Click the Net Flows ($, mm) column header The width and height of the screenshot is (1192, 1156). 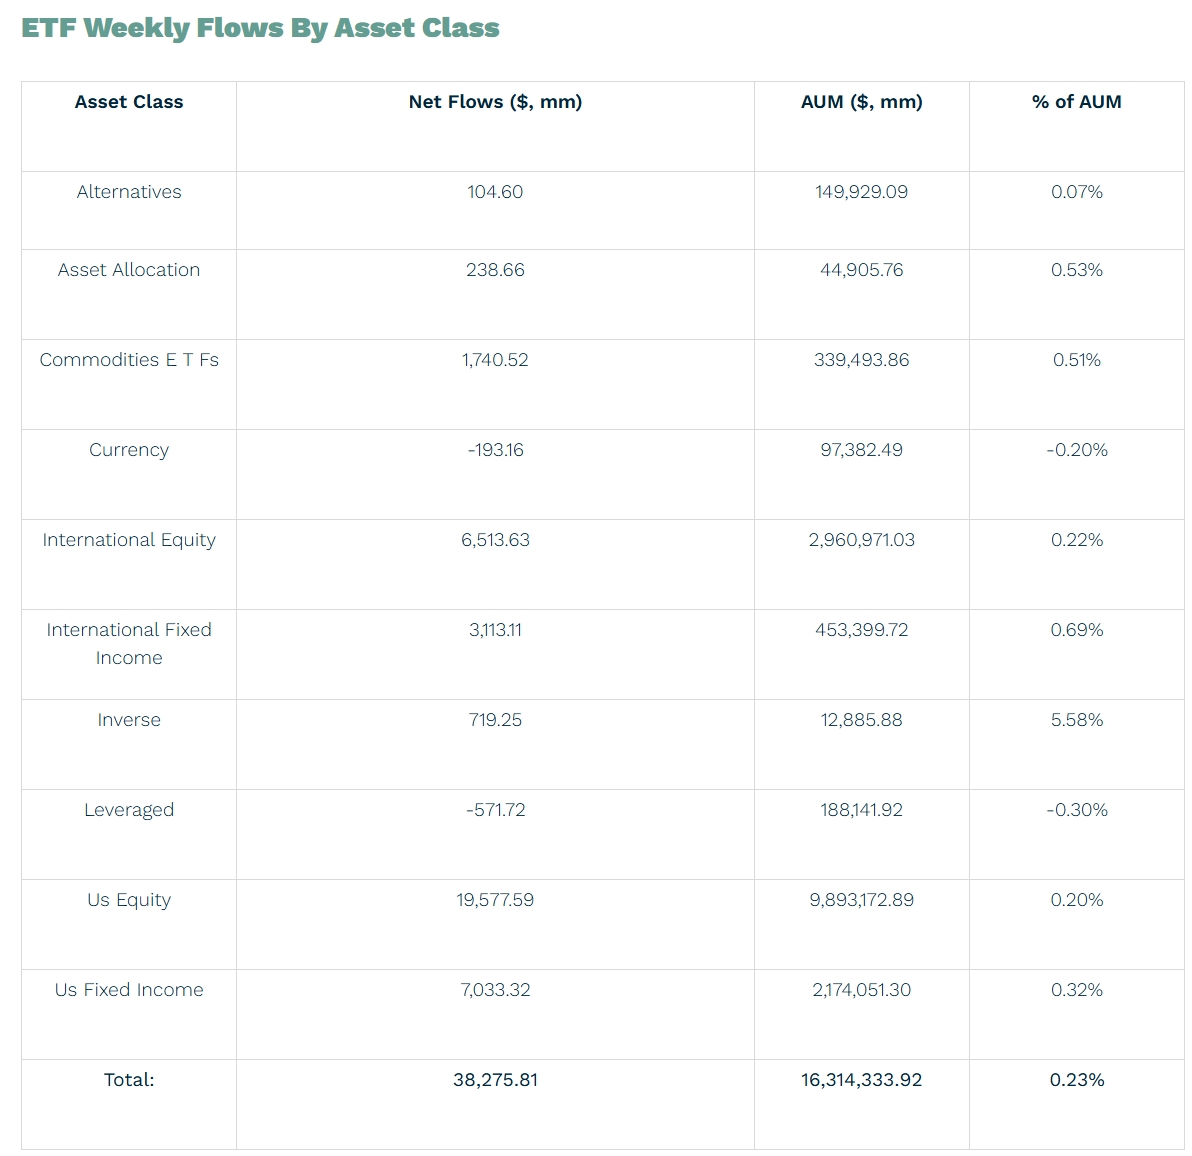495,102
